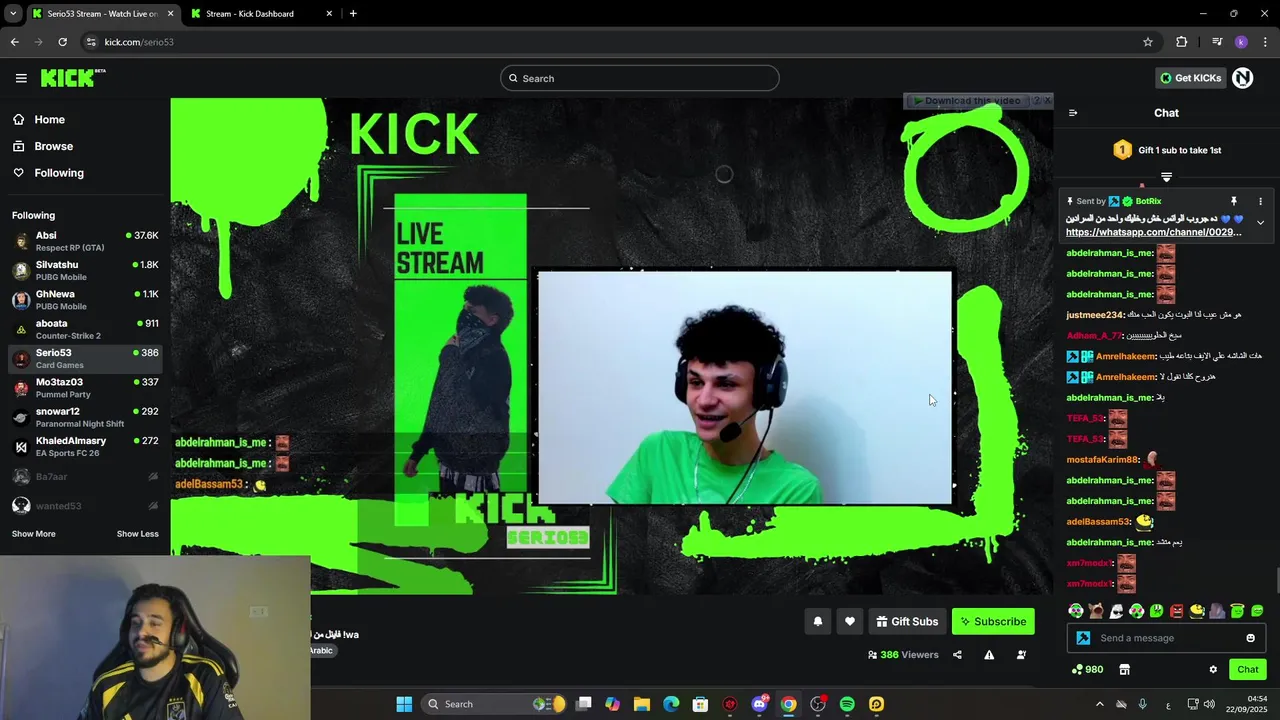Screen dimensions: 1280x720
Task: Open Mo3taz03 channel in Following
Action: coord(84,388)
